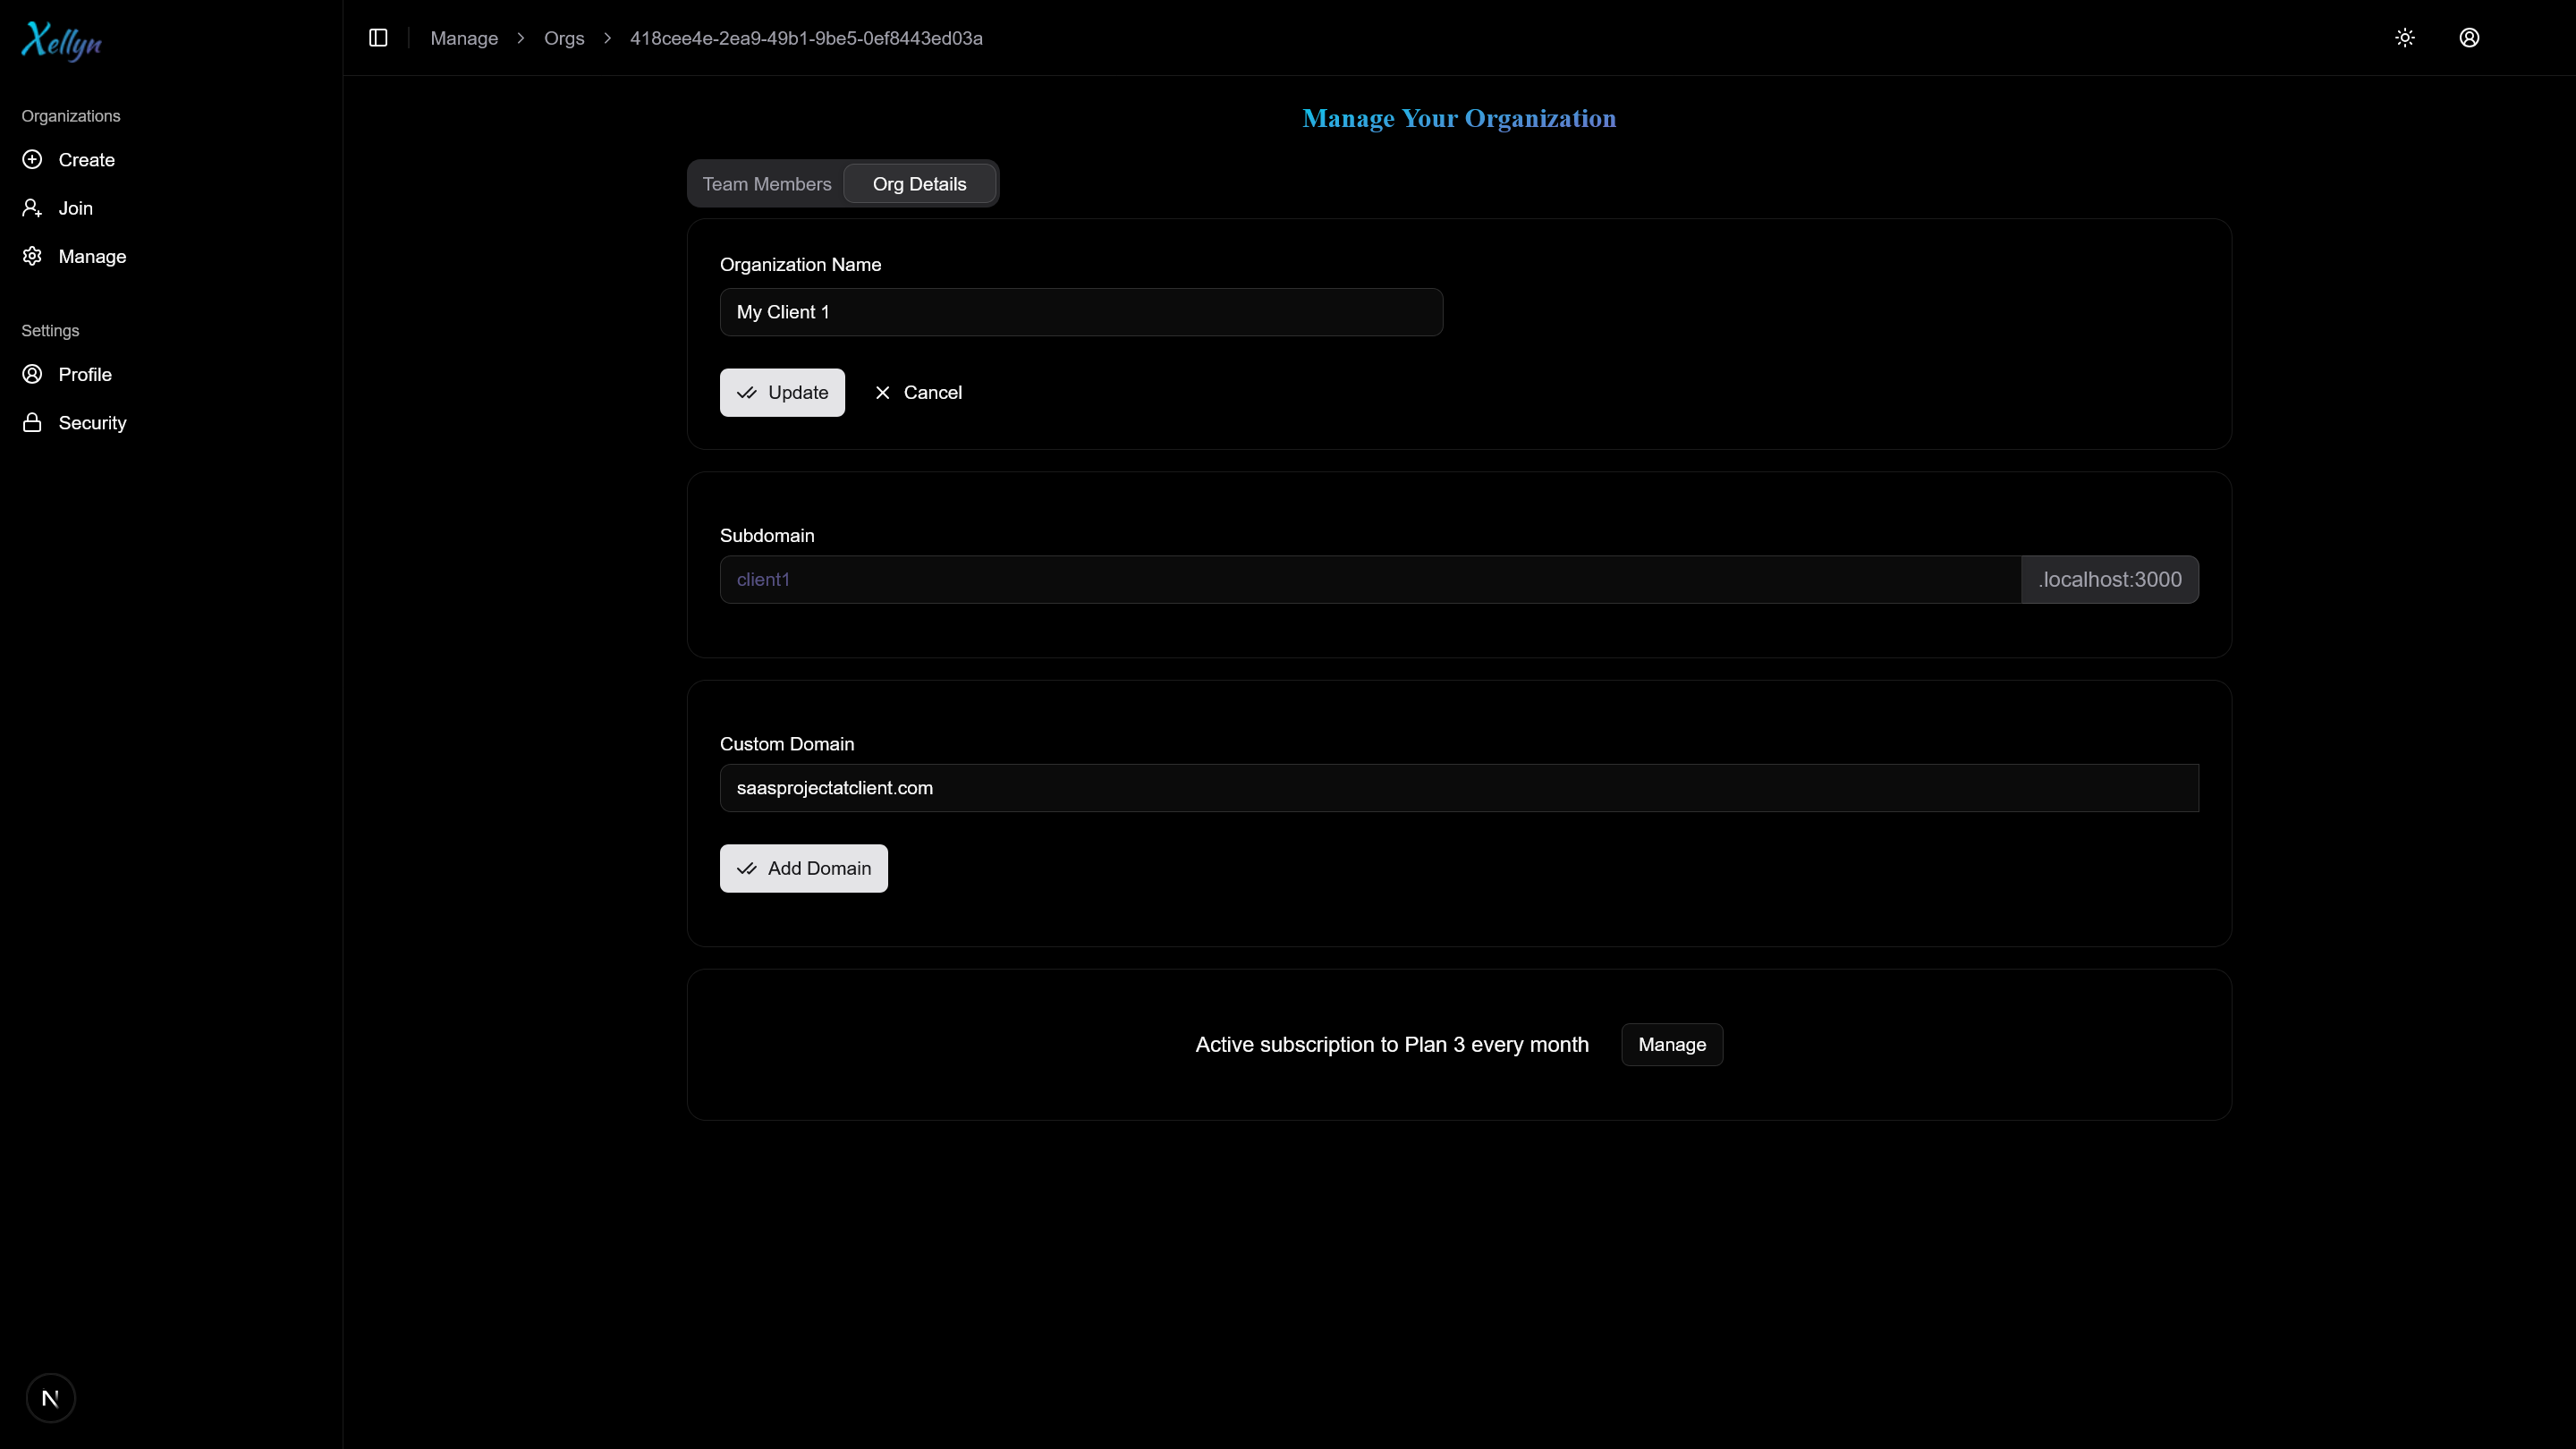Screen dimensions: 2576x1449
Task: Open the Join organization page
Action: (75, 208)
